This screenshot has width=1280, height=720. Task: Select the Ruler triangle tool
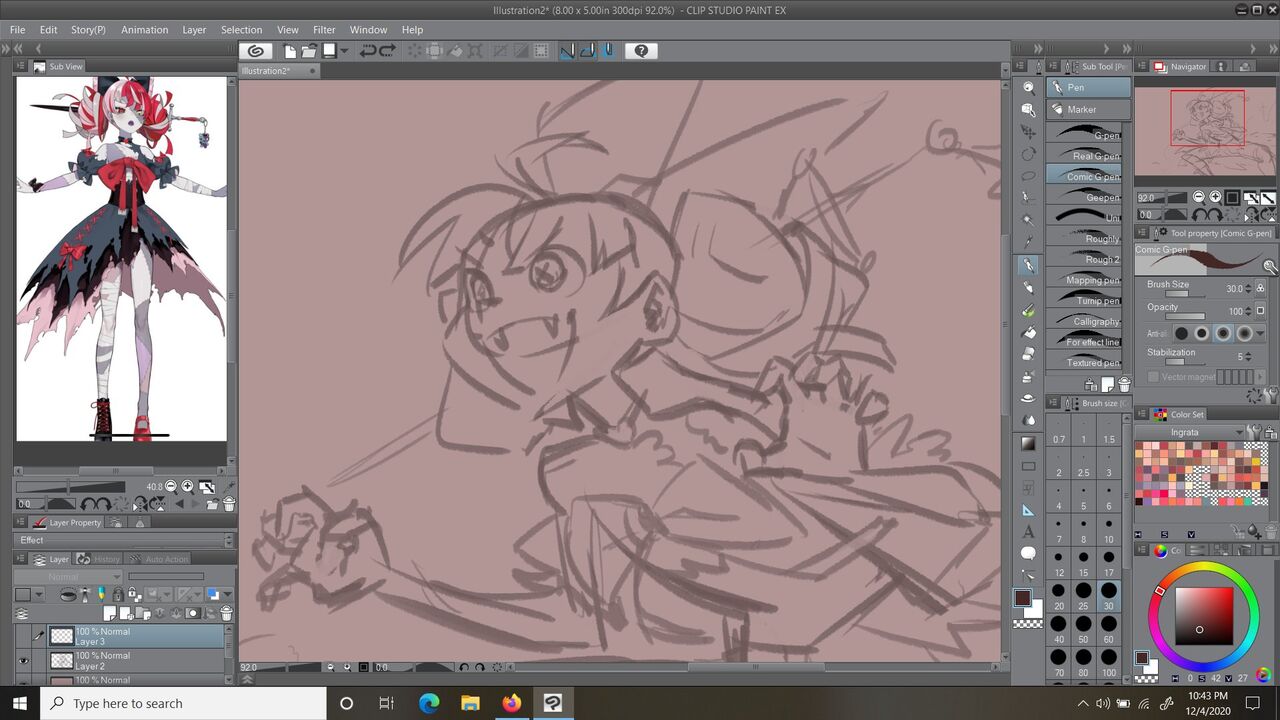[x=1028, y=509]
